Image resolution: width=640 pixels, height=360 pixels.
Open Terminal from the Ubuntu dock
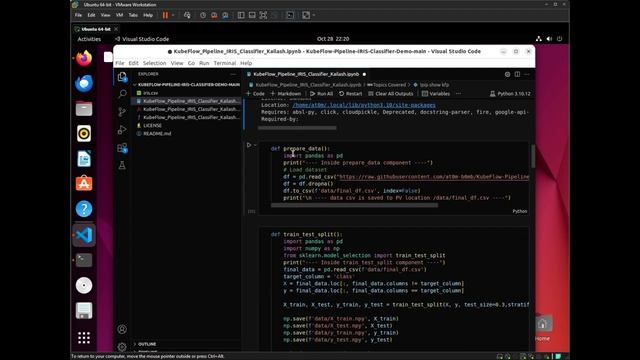tap(84, 260)
